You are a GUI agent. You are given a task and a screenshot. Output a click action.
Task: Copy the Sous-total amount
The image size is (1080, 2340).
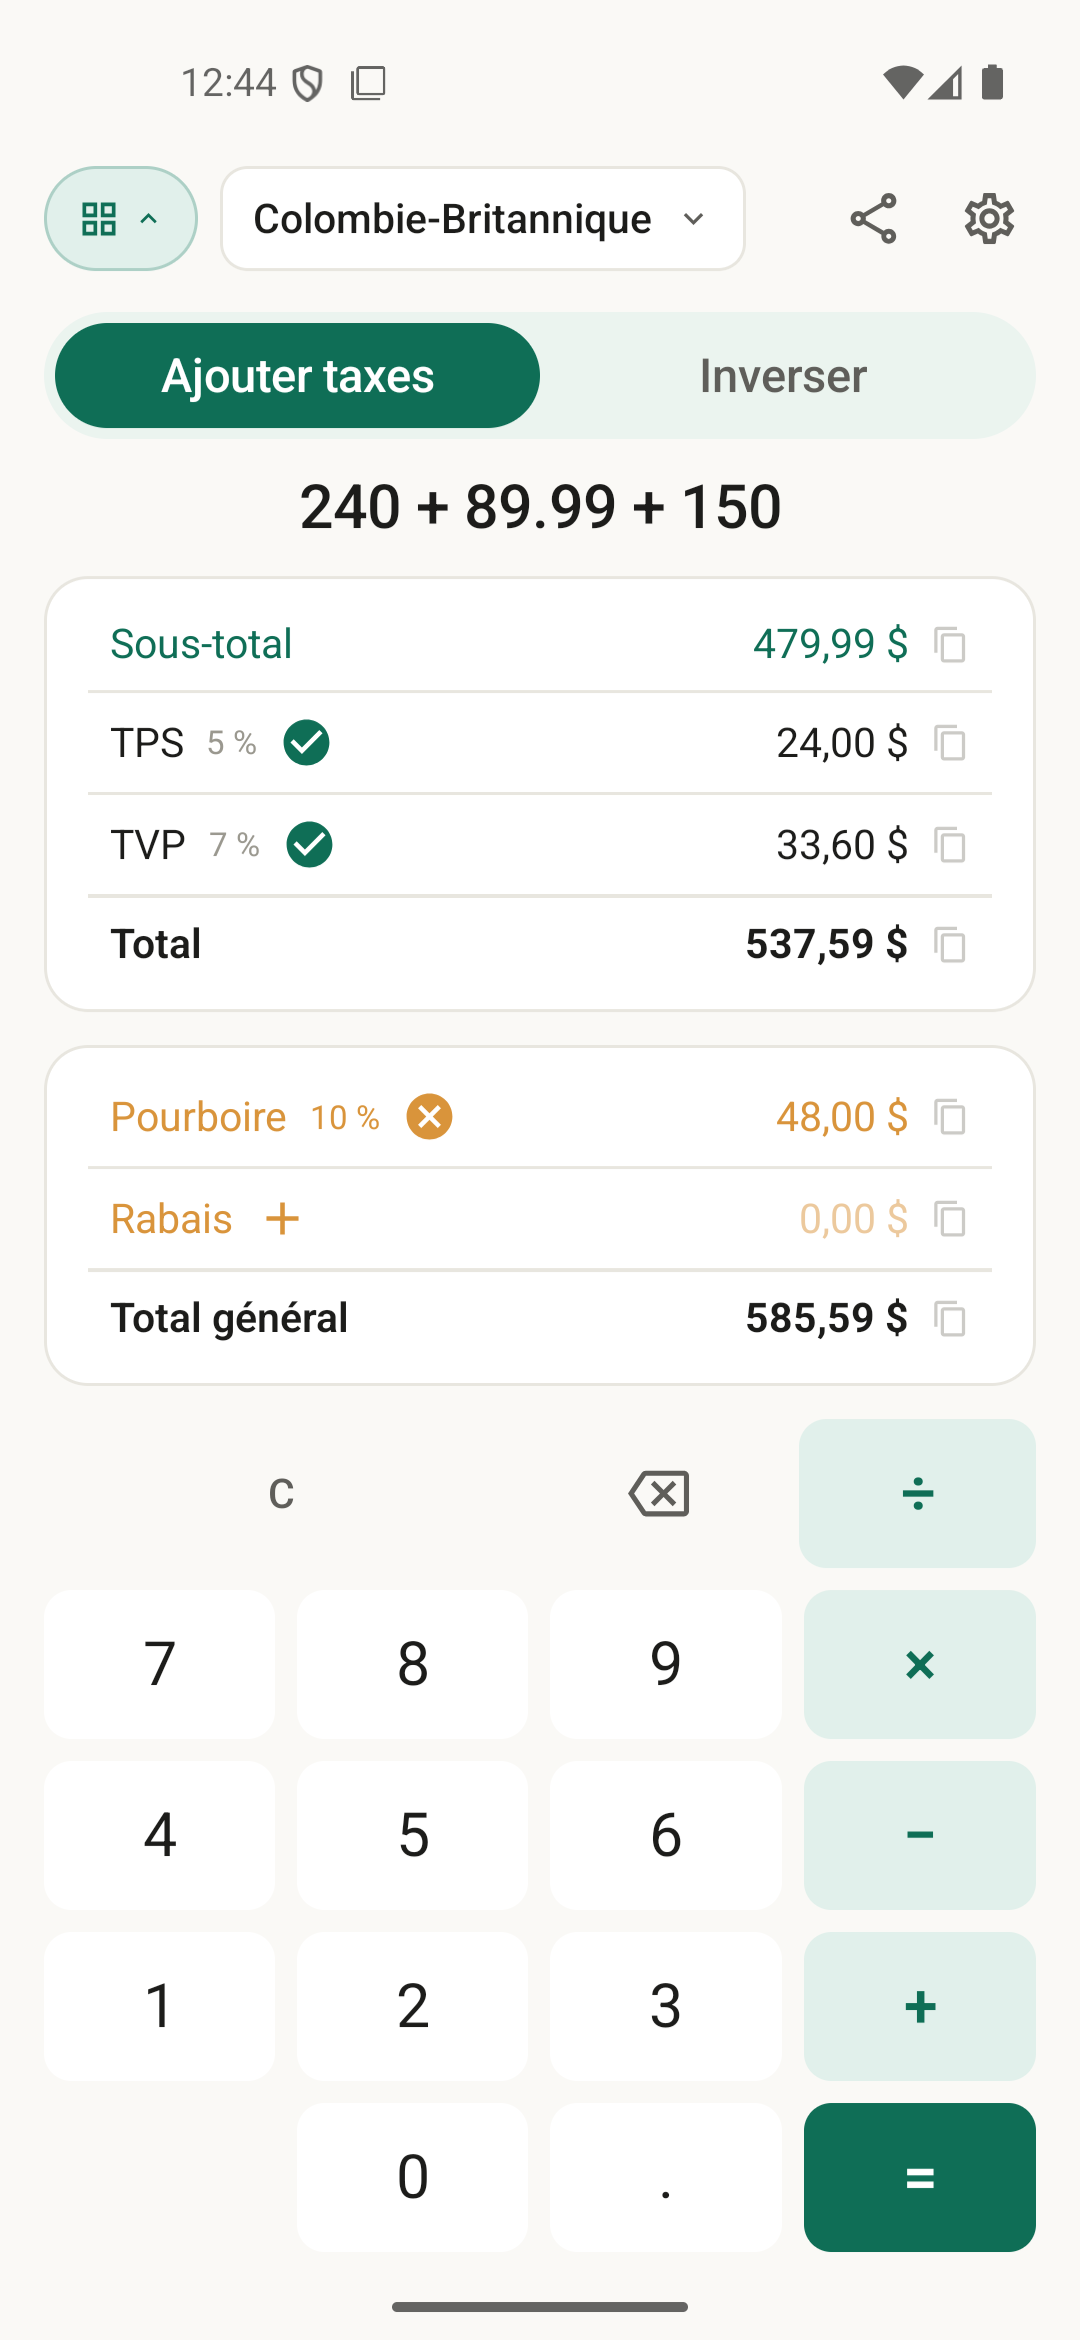[949, 645]
